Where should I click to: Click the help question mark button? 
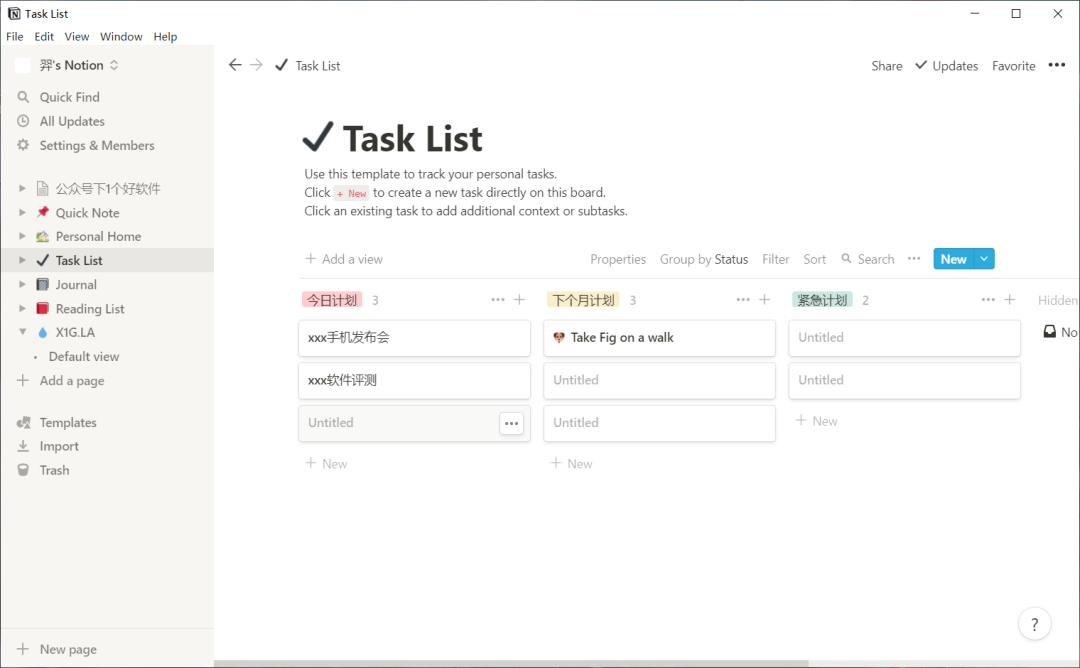tap(1034, 624)
